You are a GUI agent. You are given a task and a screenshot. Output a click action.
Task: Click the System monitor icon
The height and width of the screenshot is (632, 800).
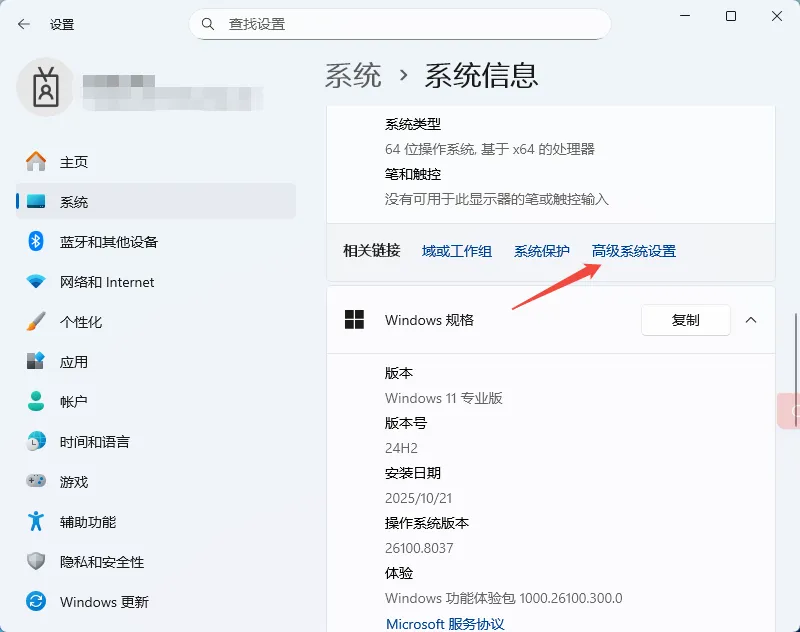click(36, 201)
